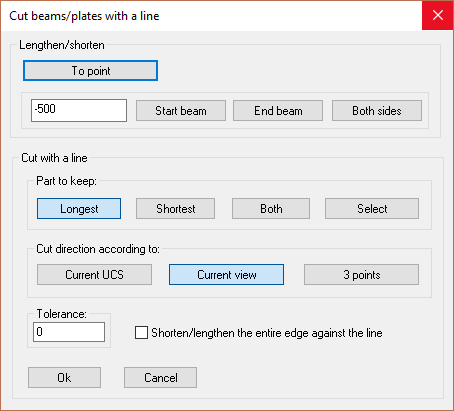Set cut direction by 3 points
Viewport: 454px width, 411px height.
tap(361, 275)
